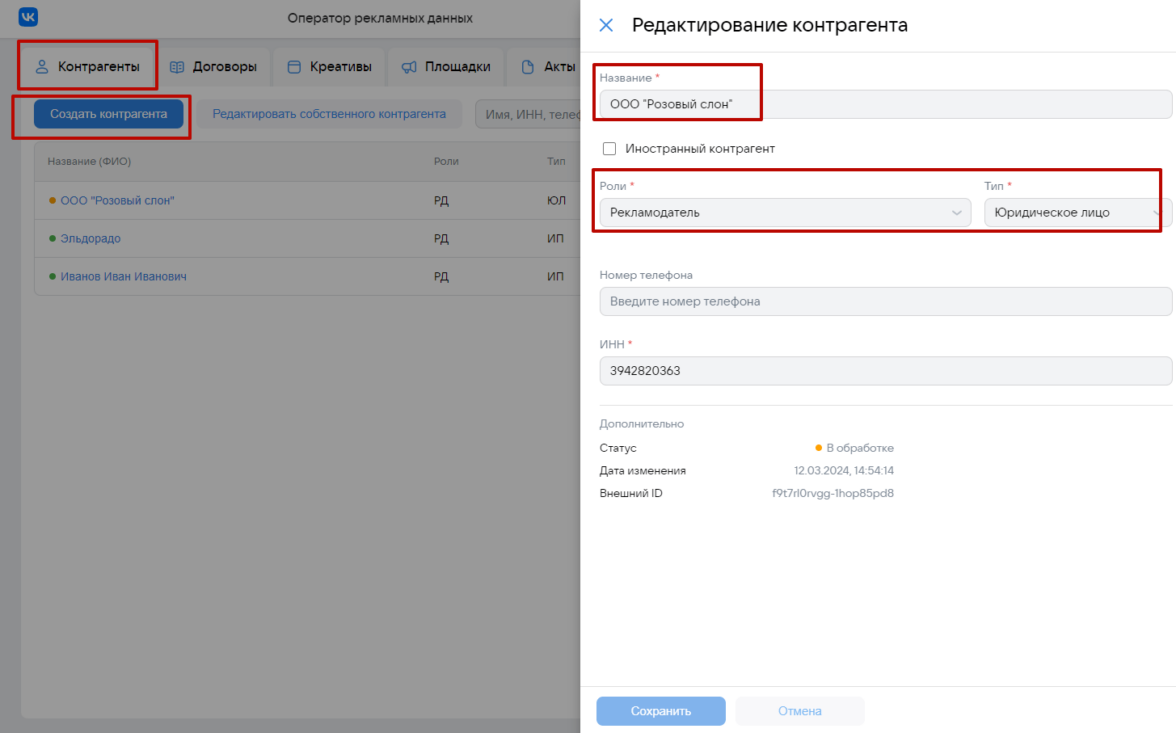Click the green dot next to Эльдорадо
The width and height of the screenshot is (1176, 733).
[52, 239]
